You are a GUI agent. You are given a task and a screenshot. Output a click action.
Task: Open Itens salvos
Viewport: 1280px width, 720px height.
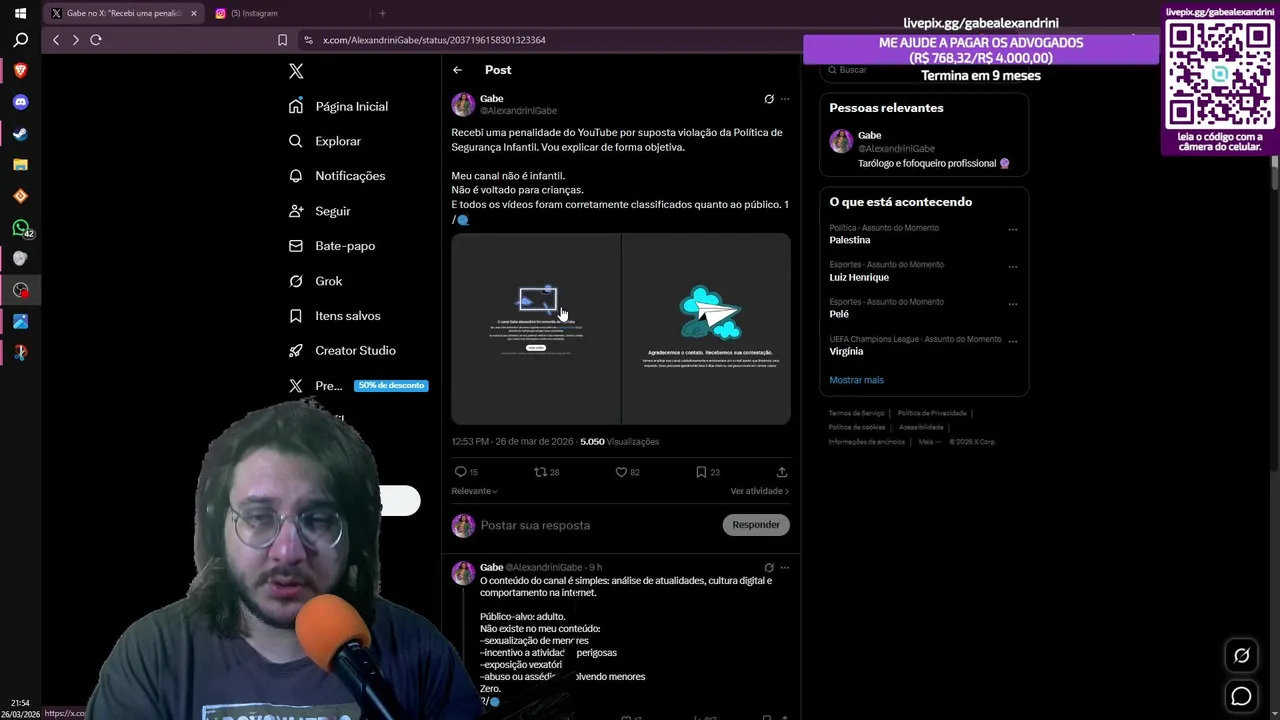[334, 316]
